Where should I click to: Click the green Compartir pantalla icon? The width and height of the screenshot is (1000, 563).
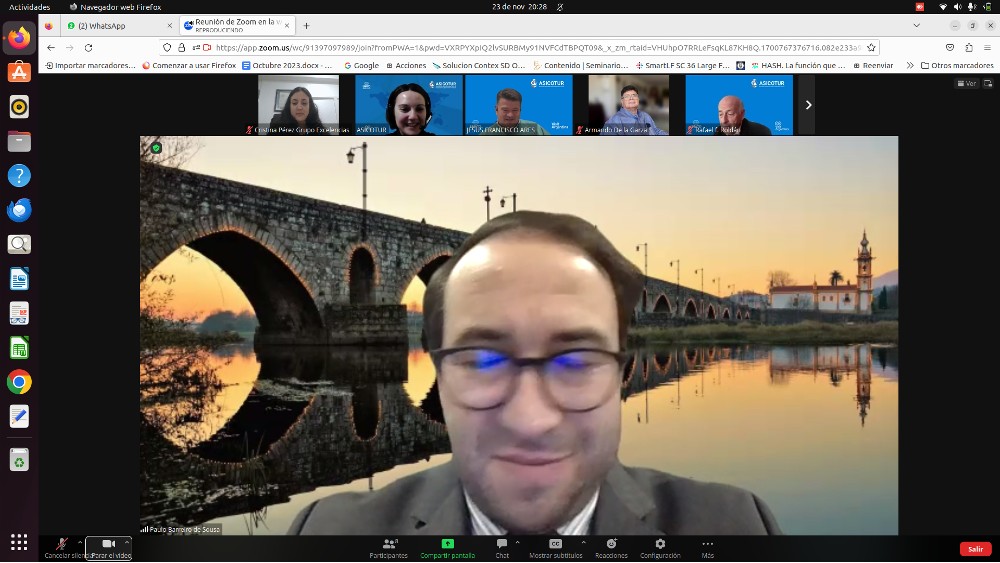click(x=447, y=544)
